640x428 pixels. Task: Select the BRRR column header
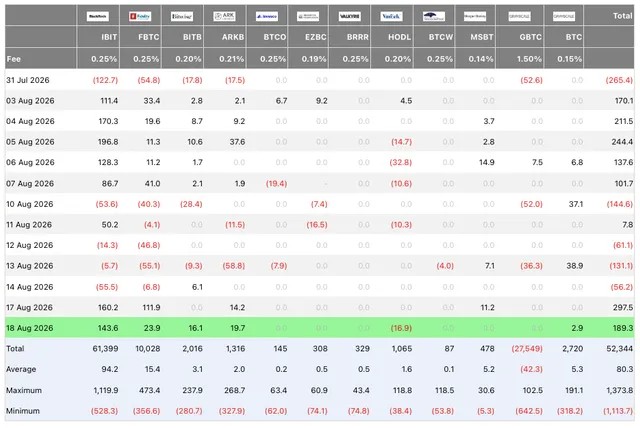[358, 37]
